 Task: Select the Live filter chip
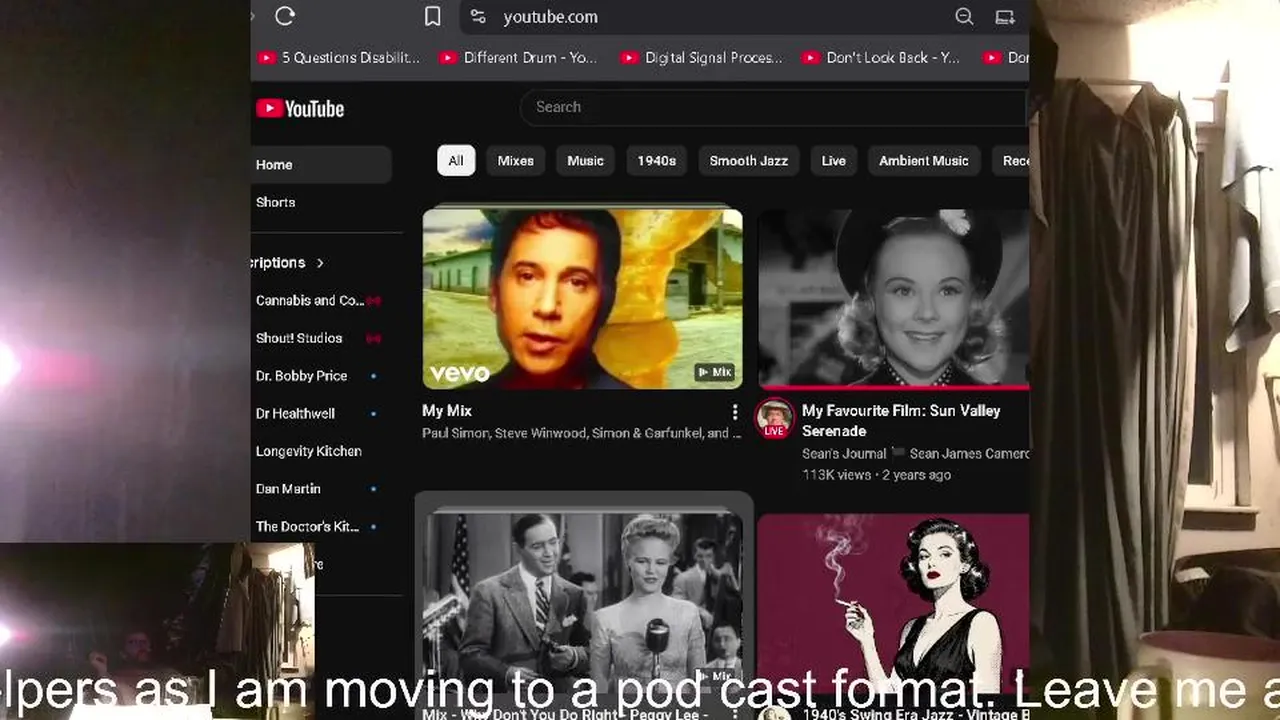click(x=834, y=161)
